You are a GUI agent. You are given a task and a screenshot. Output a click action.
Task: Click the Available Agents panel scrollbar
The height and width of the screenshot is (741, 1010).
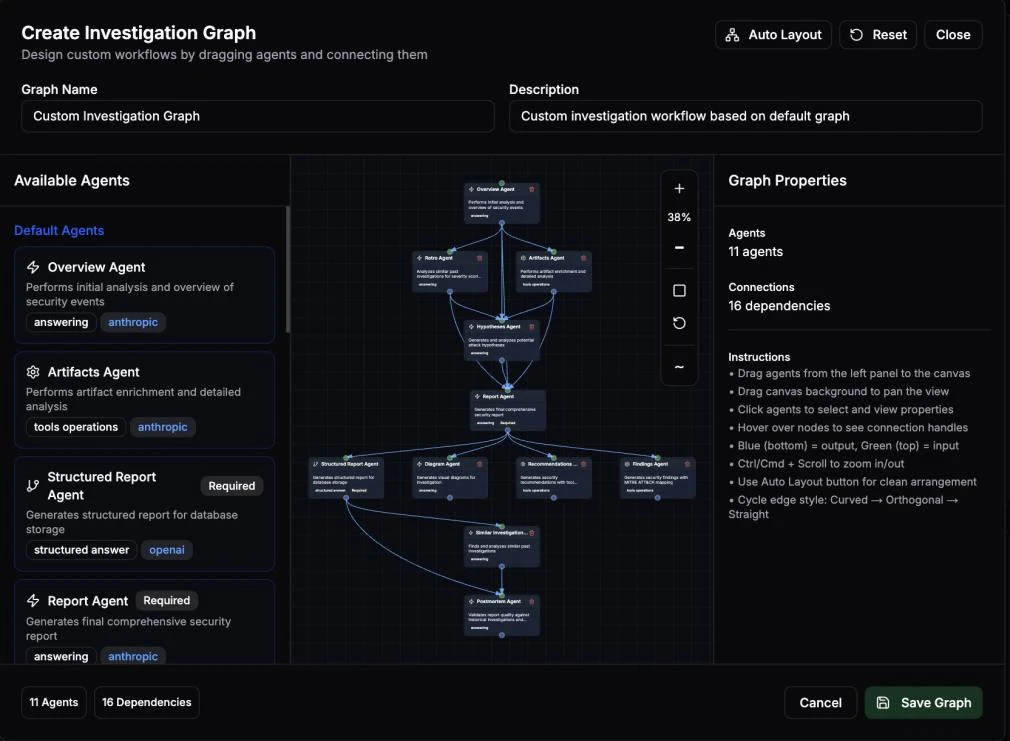click(x=287, y=269)
